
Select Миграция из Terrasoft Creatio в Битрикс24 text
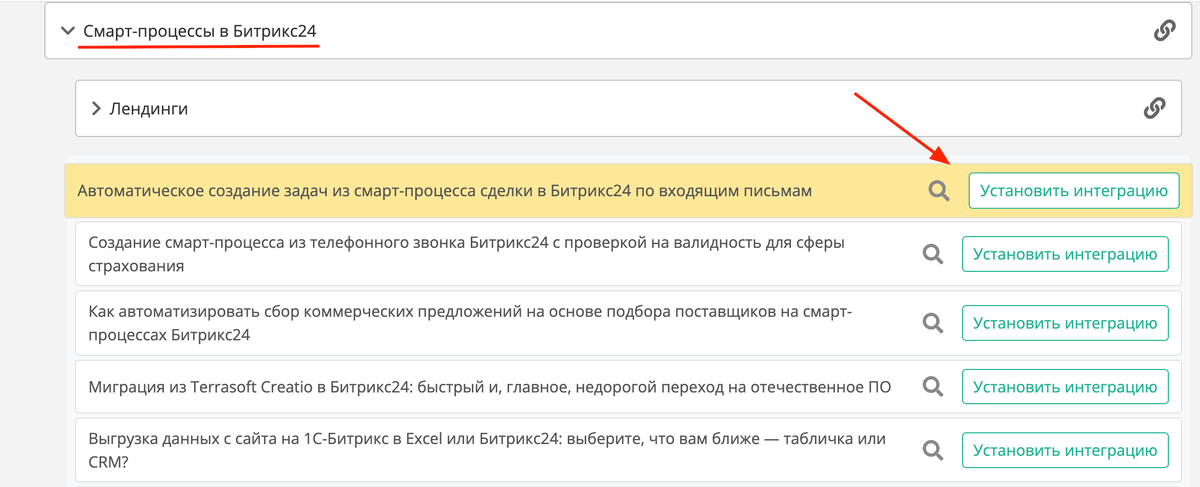(x=490, y=387)
